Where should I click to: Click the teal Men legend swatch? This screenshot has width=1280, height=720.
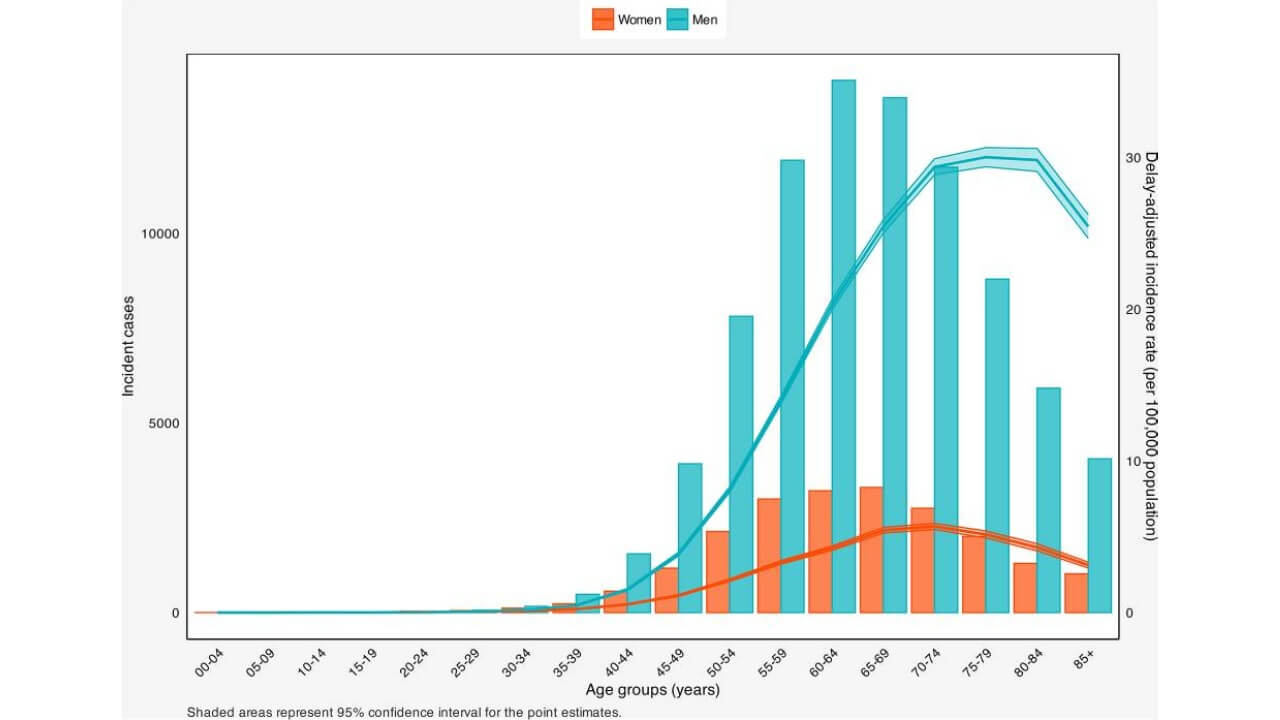pos(678,20)
